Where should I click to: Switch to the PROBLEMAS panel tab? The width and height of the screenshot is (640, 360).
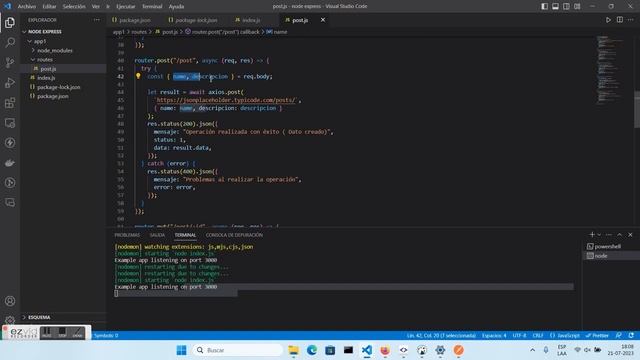(127, 235)
